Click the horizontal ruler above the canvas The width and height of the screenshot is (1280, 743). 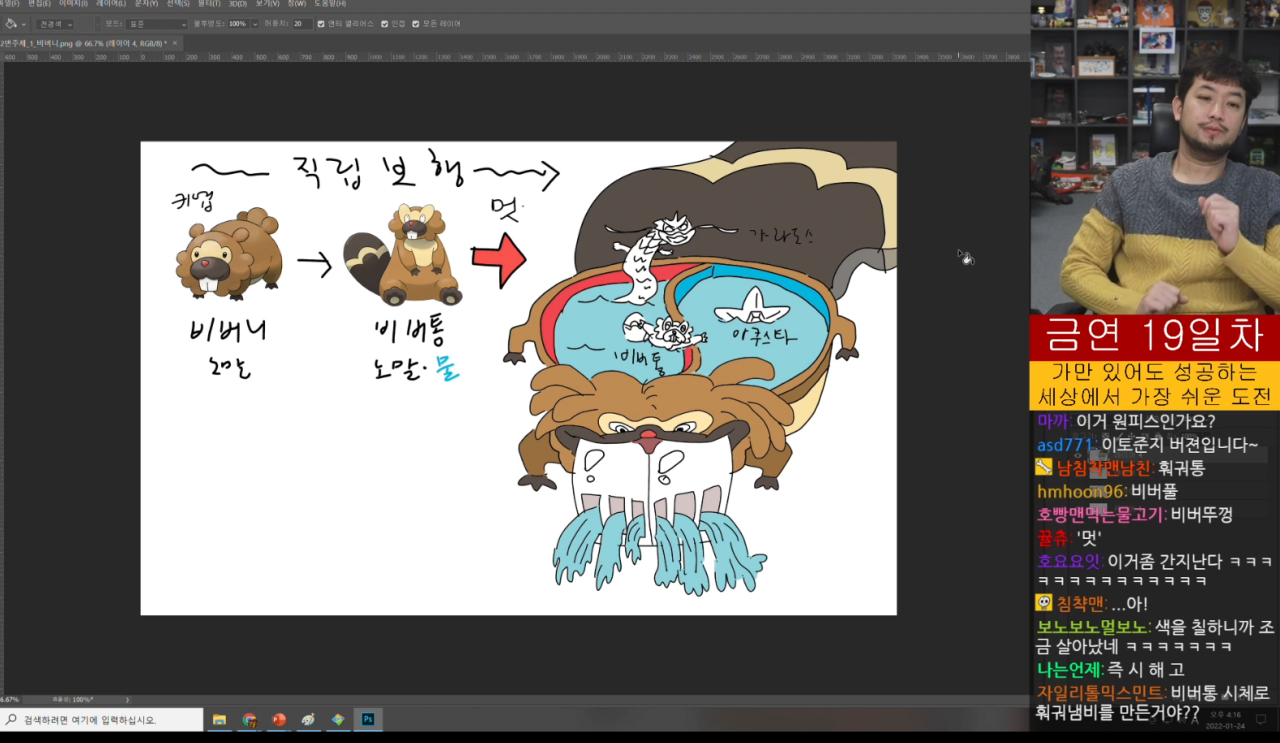pyautogui.click(x=515, y=57)
